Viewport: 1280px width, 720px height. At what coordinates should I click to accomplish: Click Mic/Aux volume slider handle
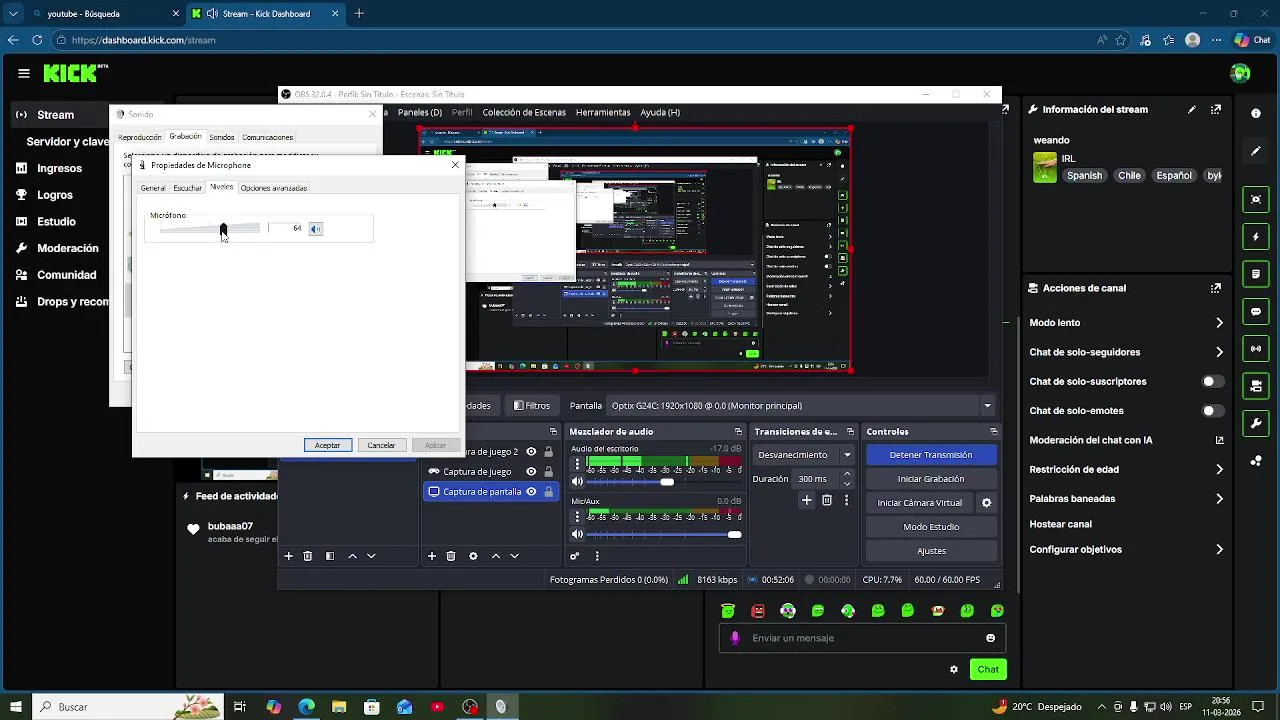pyautogui.click(x=735, y=534)
